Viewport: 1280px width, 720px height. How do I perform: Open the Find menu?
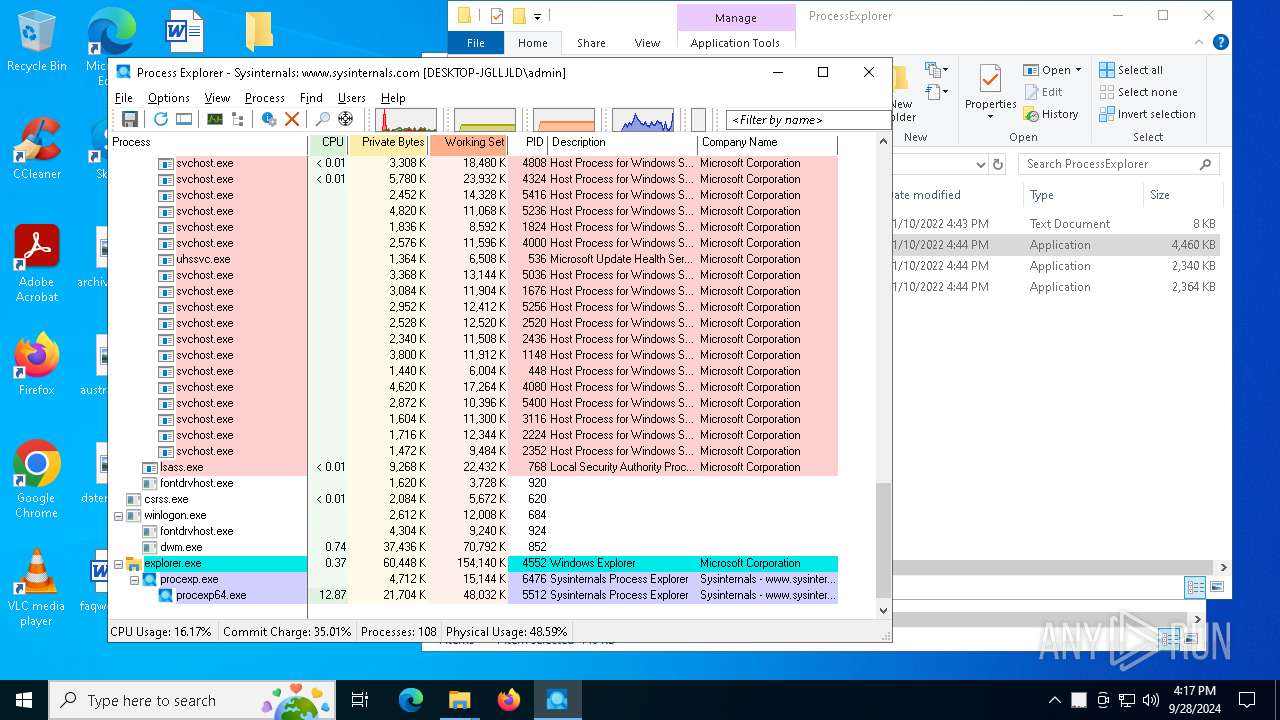point(311,98)
